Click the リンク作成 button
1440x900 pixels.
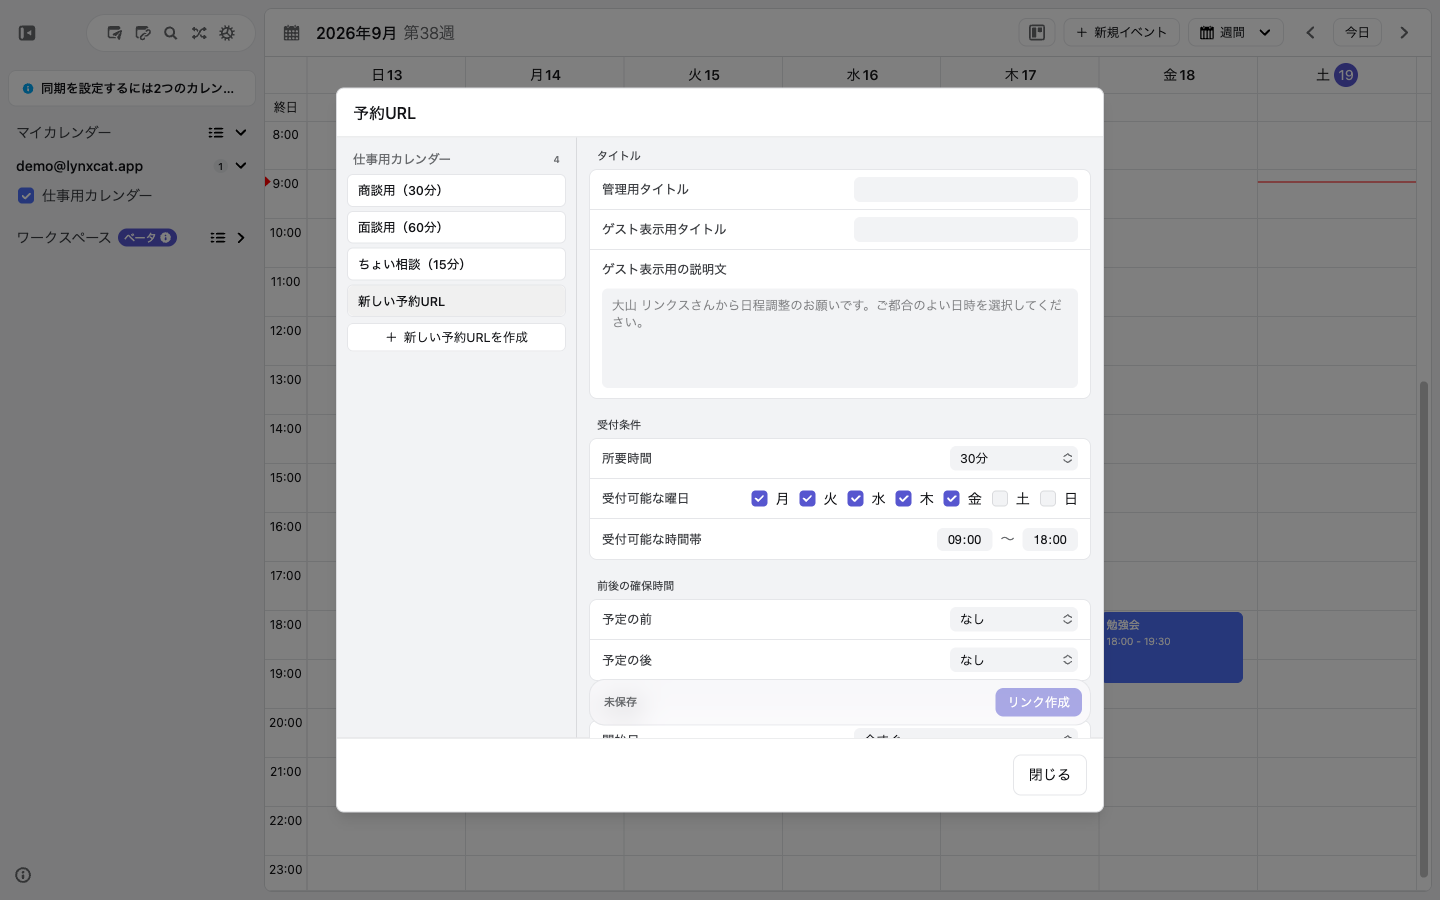coord(1038,702)
